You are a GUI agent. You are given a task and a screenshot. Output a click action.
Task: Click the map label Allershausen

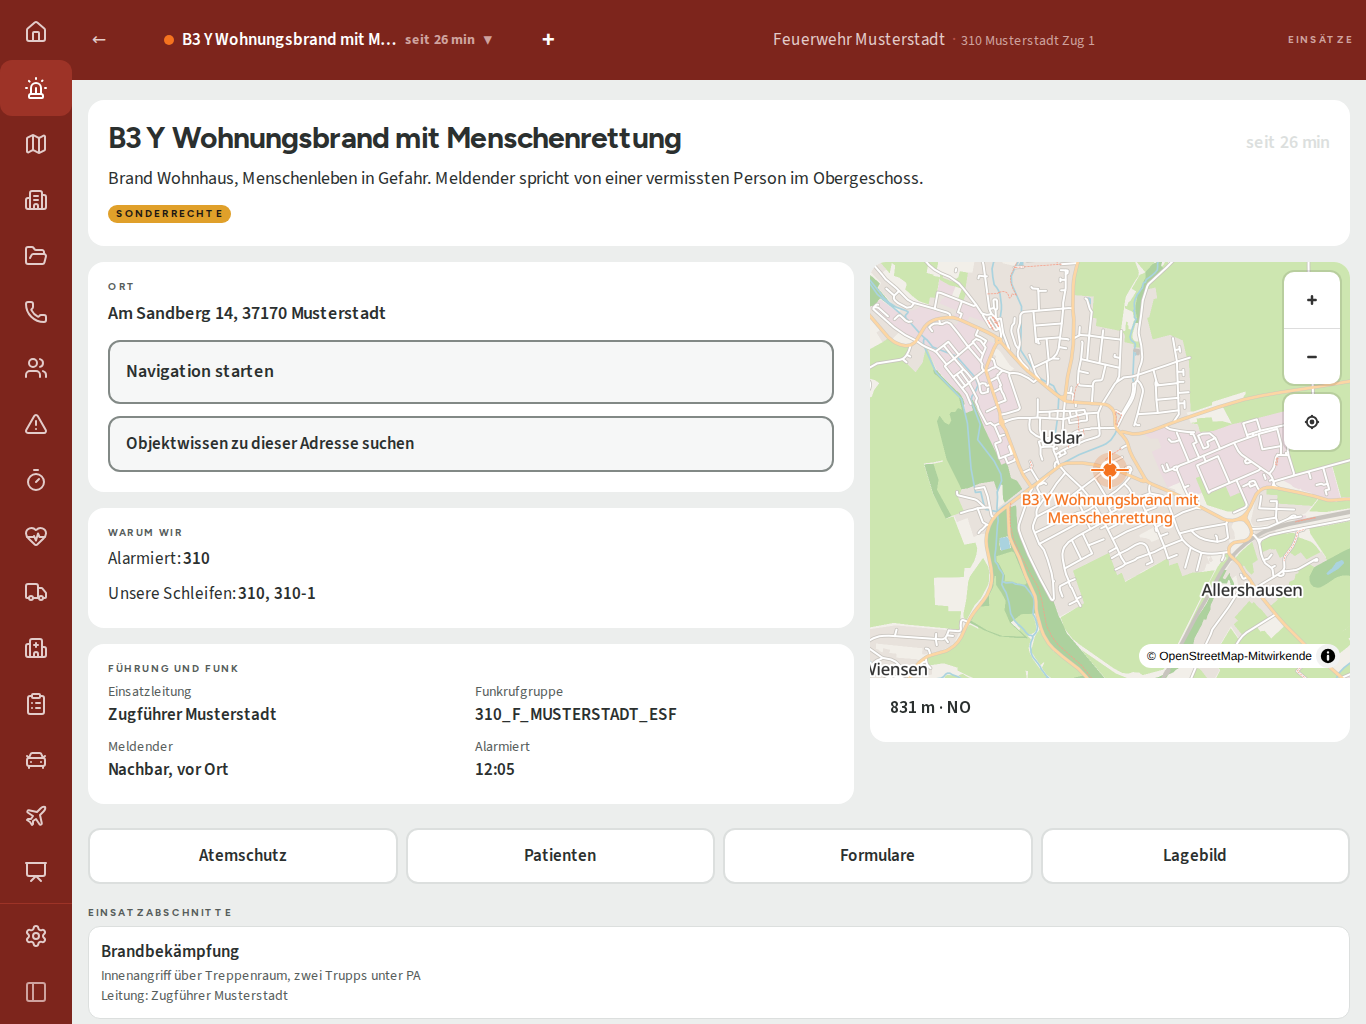click(1252, 590)
